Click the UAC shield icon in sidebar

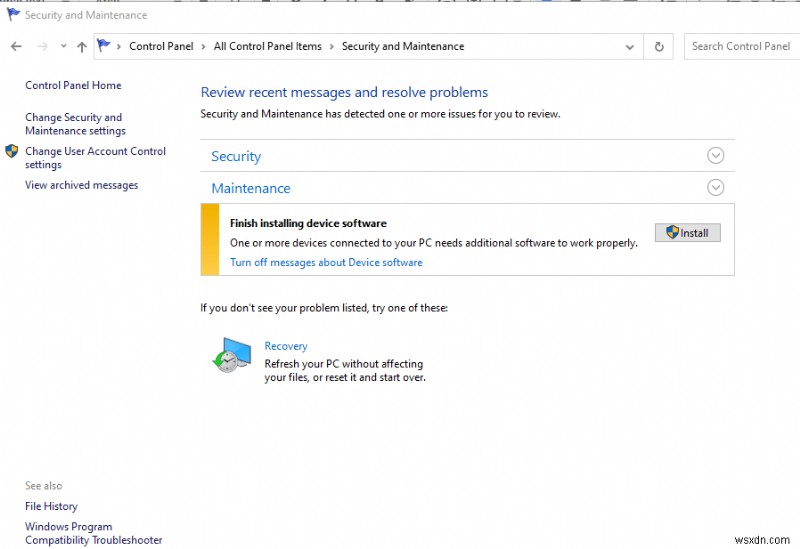11,151
